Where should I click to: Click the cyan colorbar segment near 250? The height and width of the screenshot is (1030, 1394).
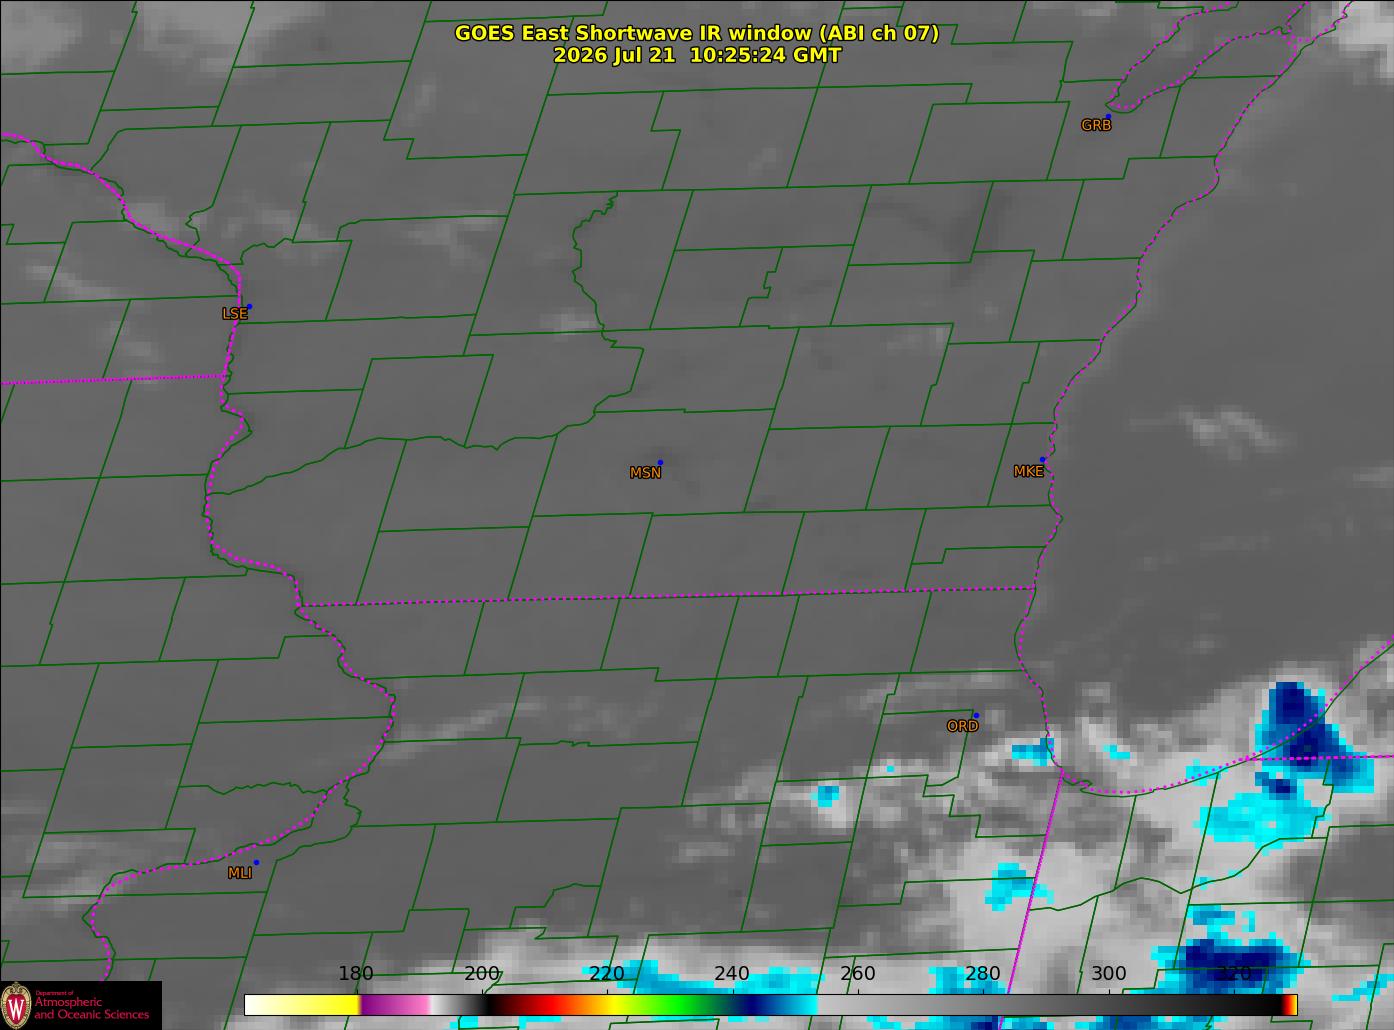(x=795, y=1005)
